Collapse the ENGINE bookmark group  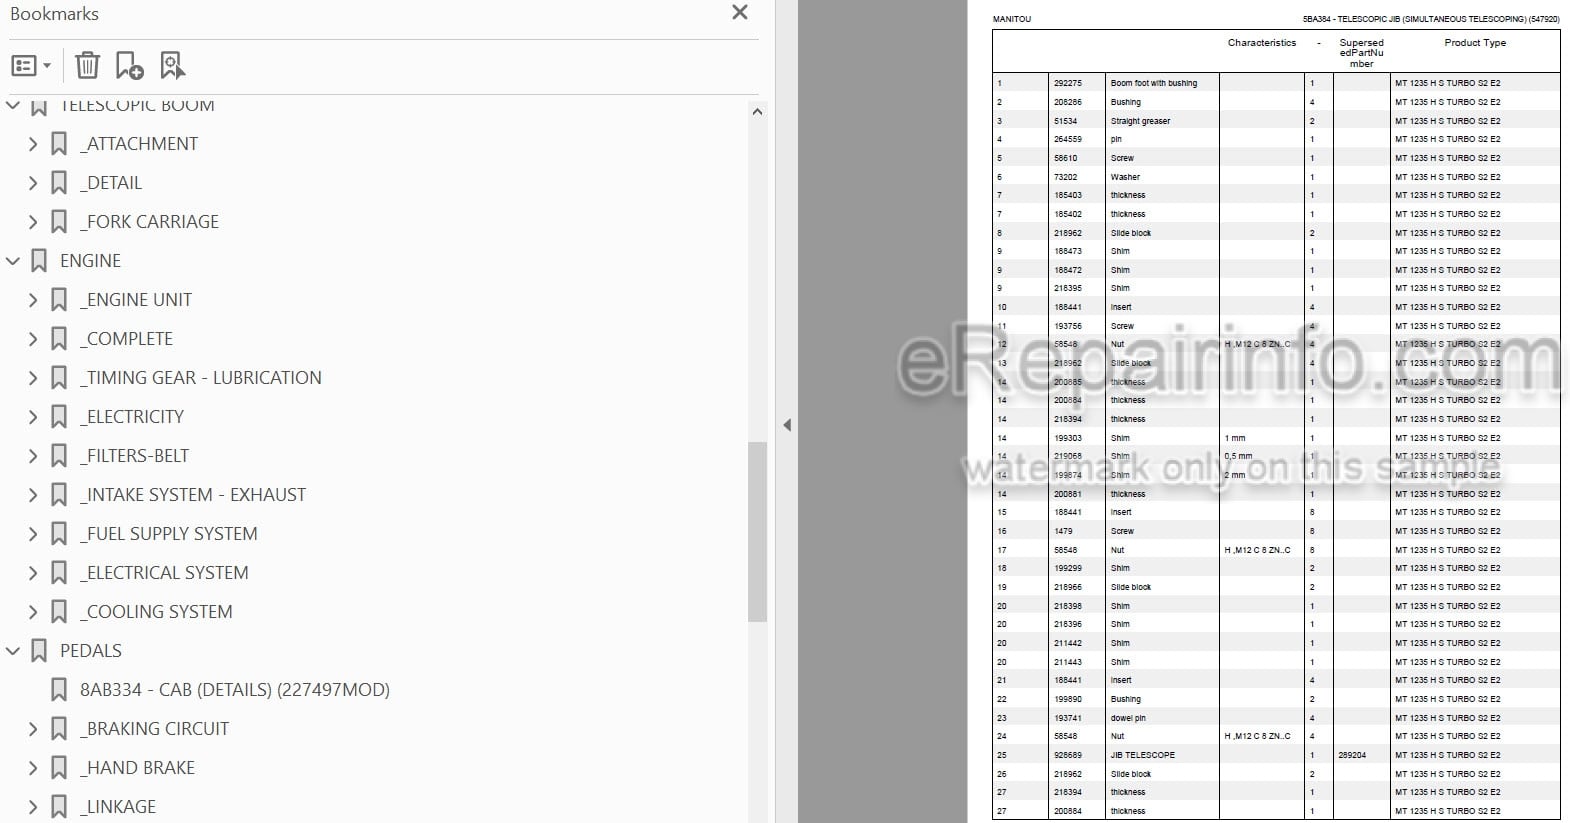tap(13, 261)
